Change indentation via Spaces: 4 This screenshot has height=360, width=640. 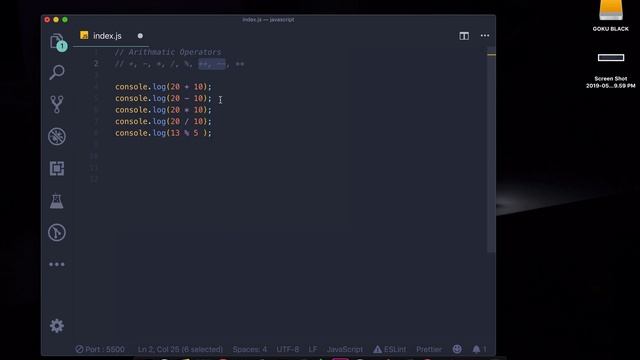pyautogui.click(x=250, y=349)
